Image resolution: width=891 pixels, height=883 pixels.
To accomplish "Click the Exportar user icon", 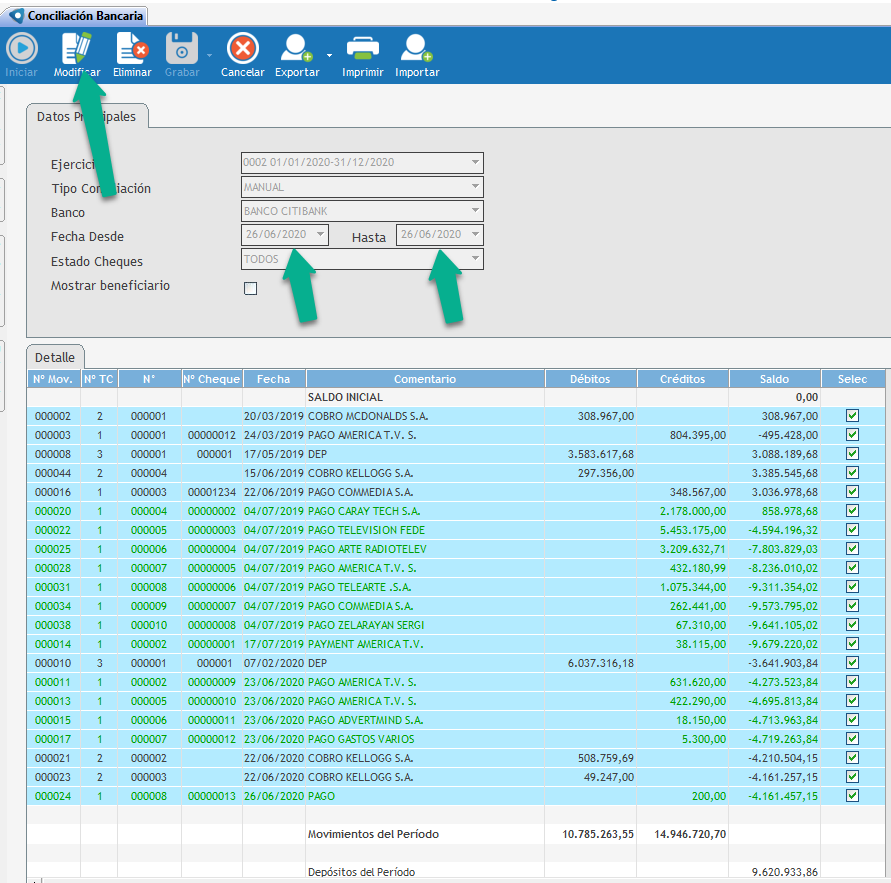I will click(x=296, y=49).
